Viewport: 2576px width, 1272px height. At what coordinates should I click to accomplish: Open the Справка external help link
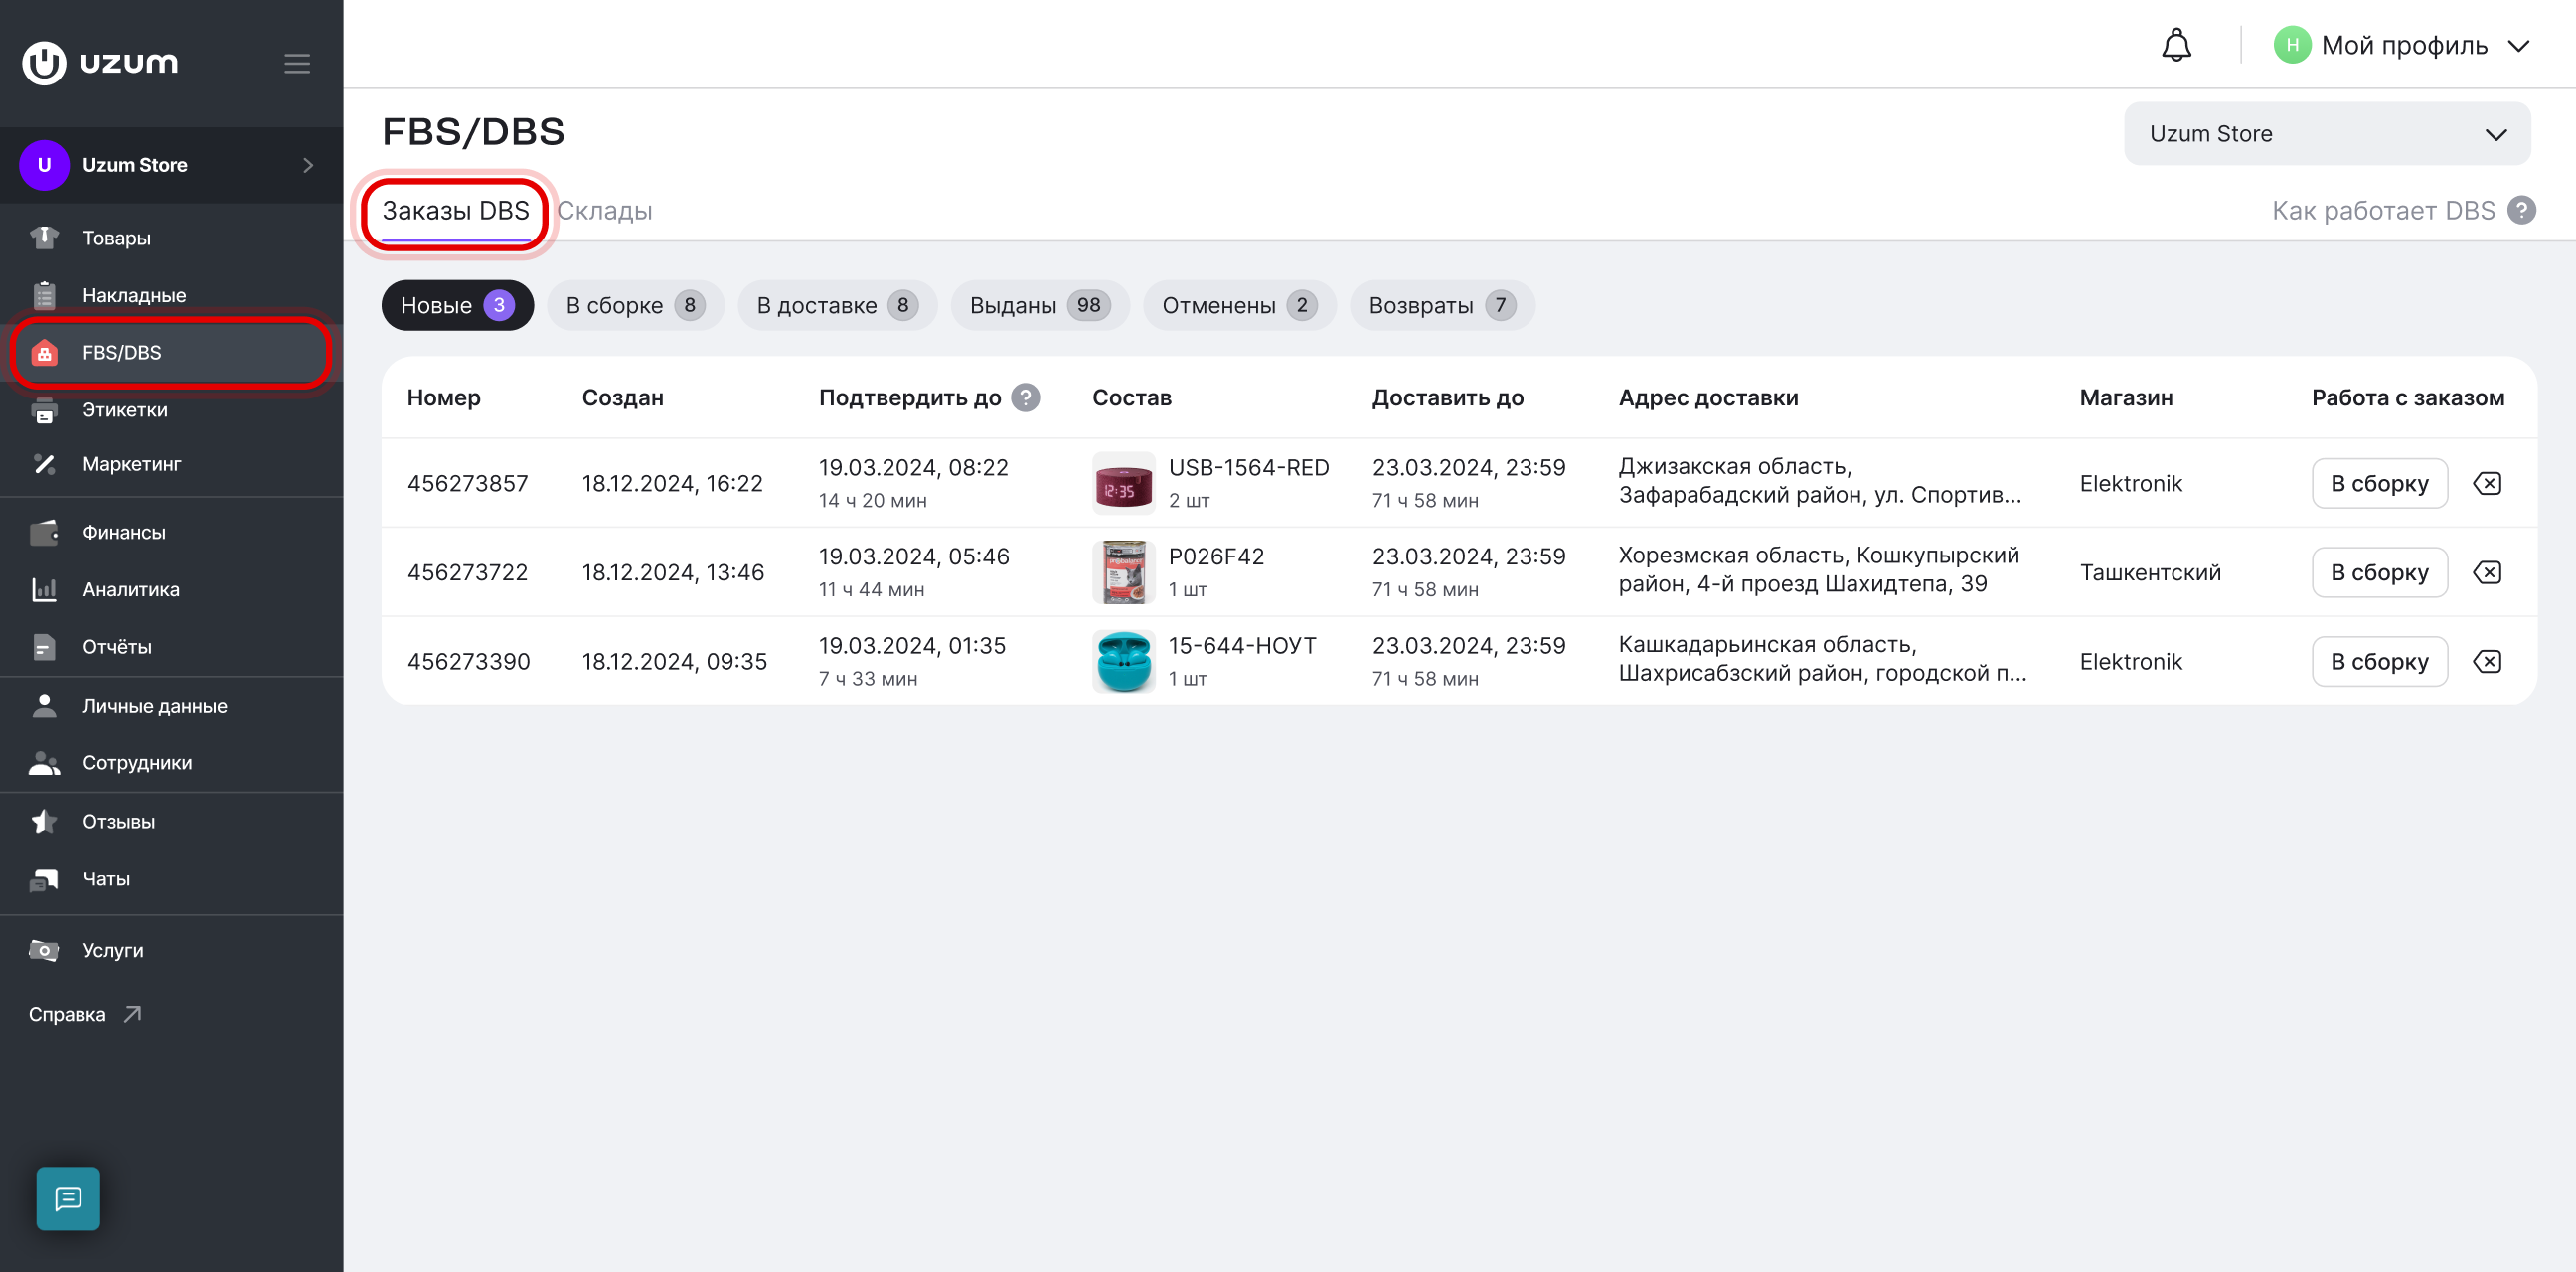pos(85,1014)
